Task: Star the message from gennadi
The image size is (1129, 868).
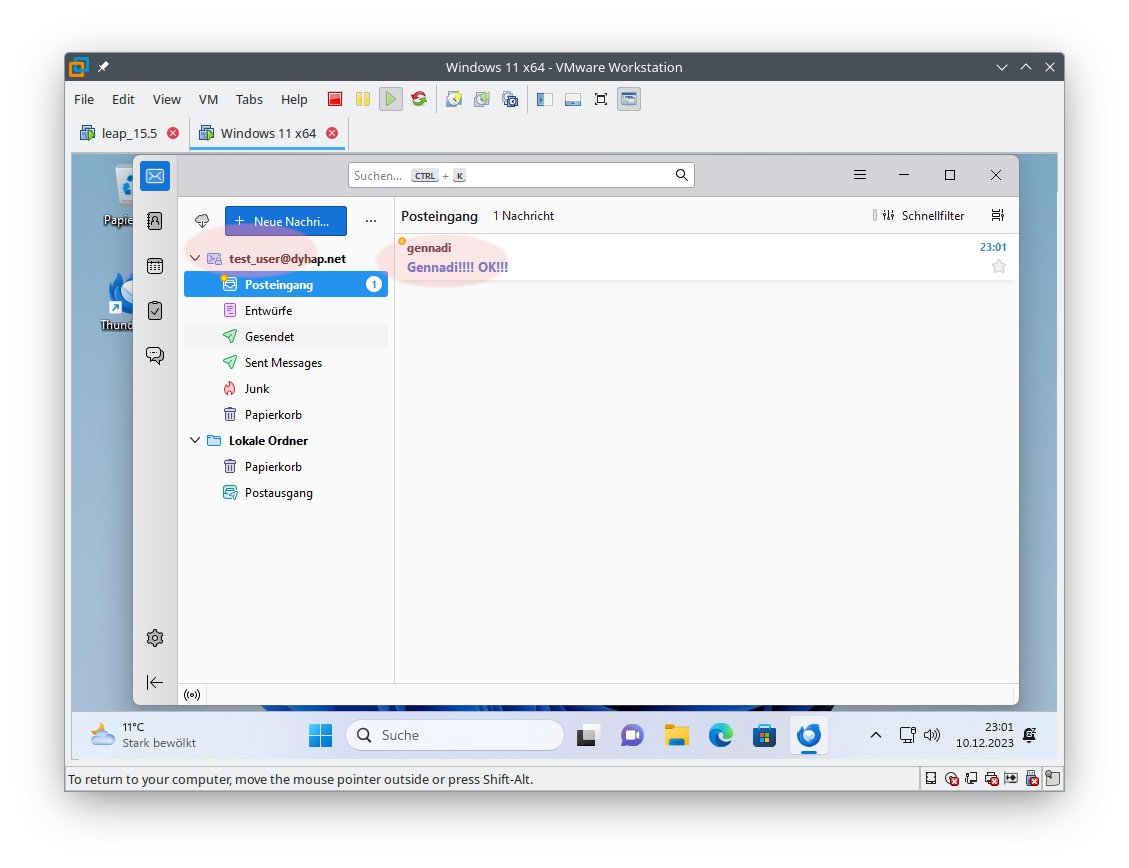Action: tap(998, 266)
